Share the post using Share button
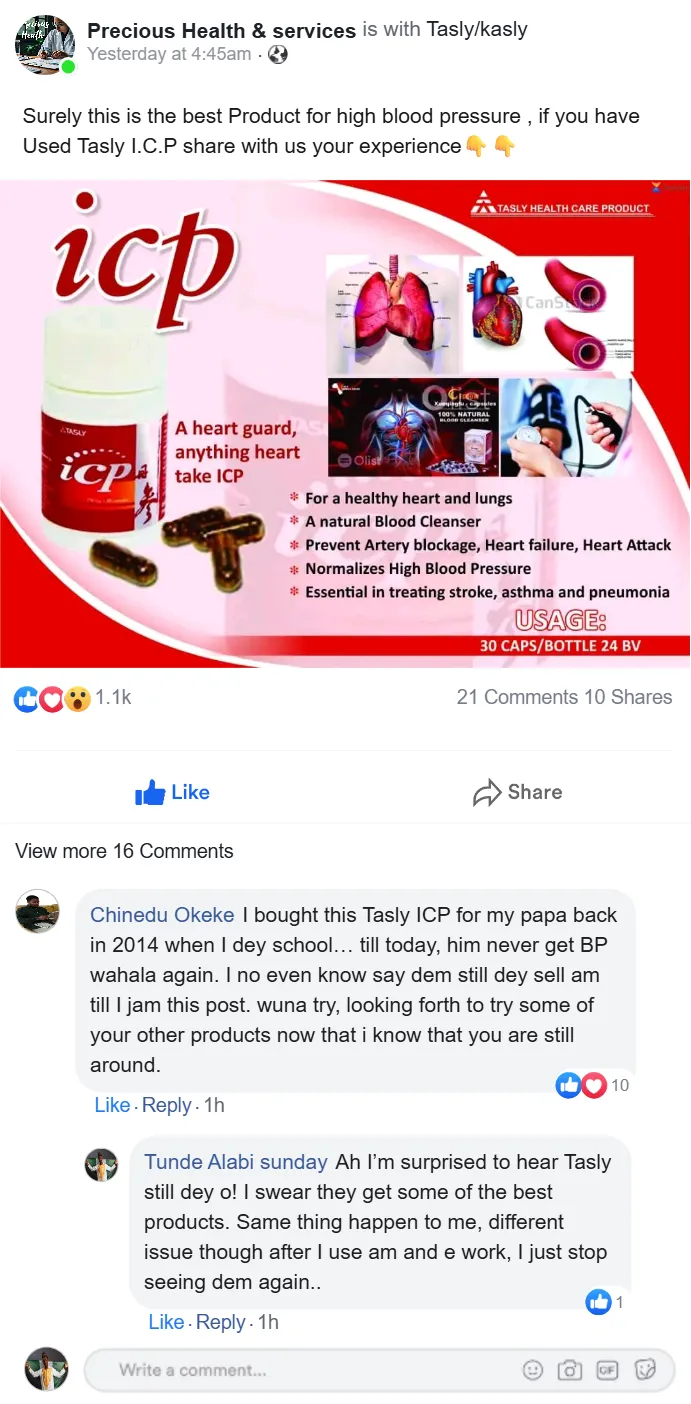The width and height of the screenshot is (691, 1404). click(517, 793)
